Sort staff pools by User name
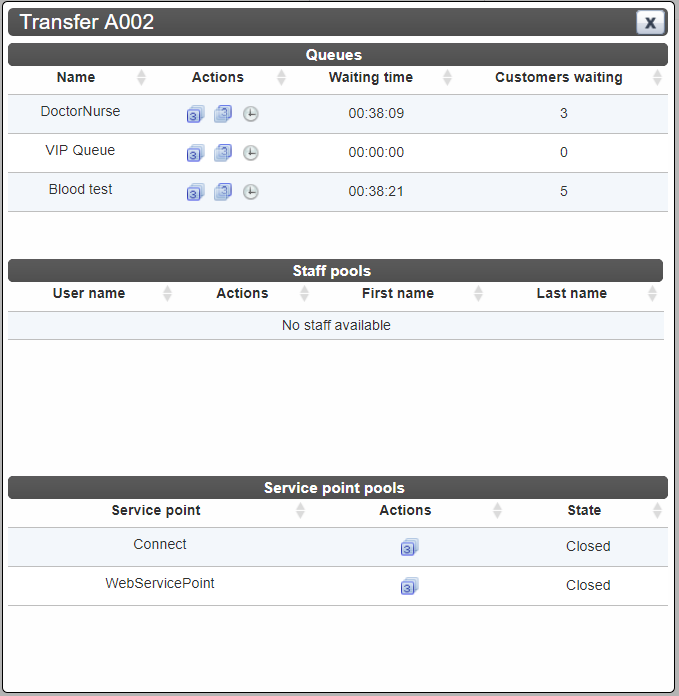Viewport: 679px width, 696px height. pyautogui.click(x=167, y=293)
